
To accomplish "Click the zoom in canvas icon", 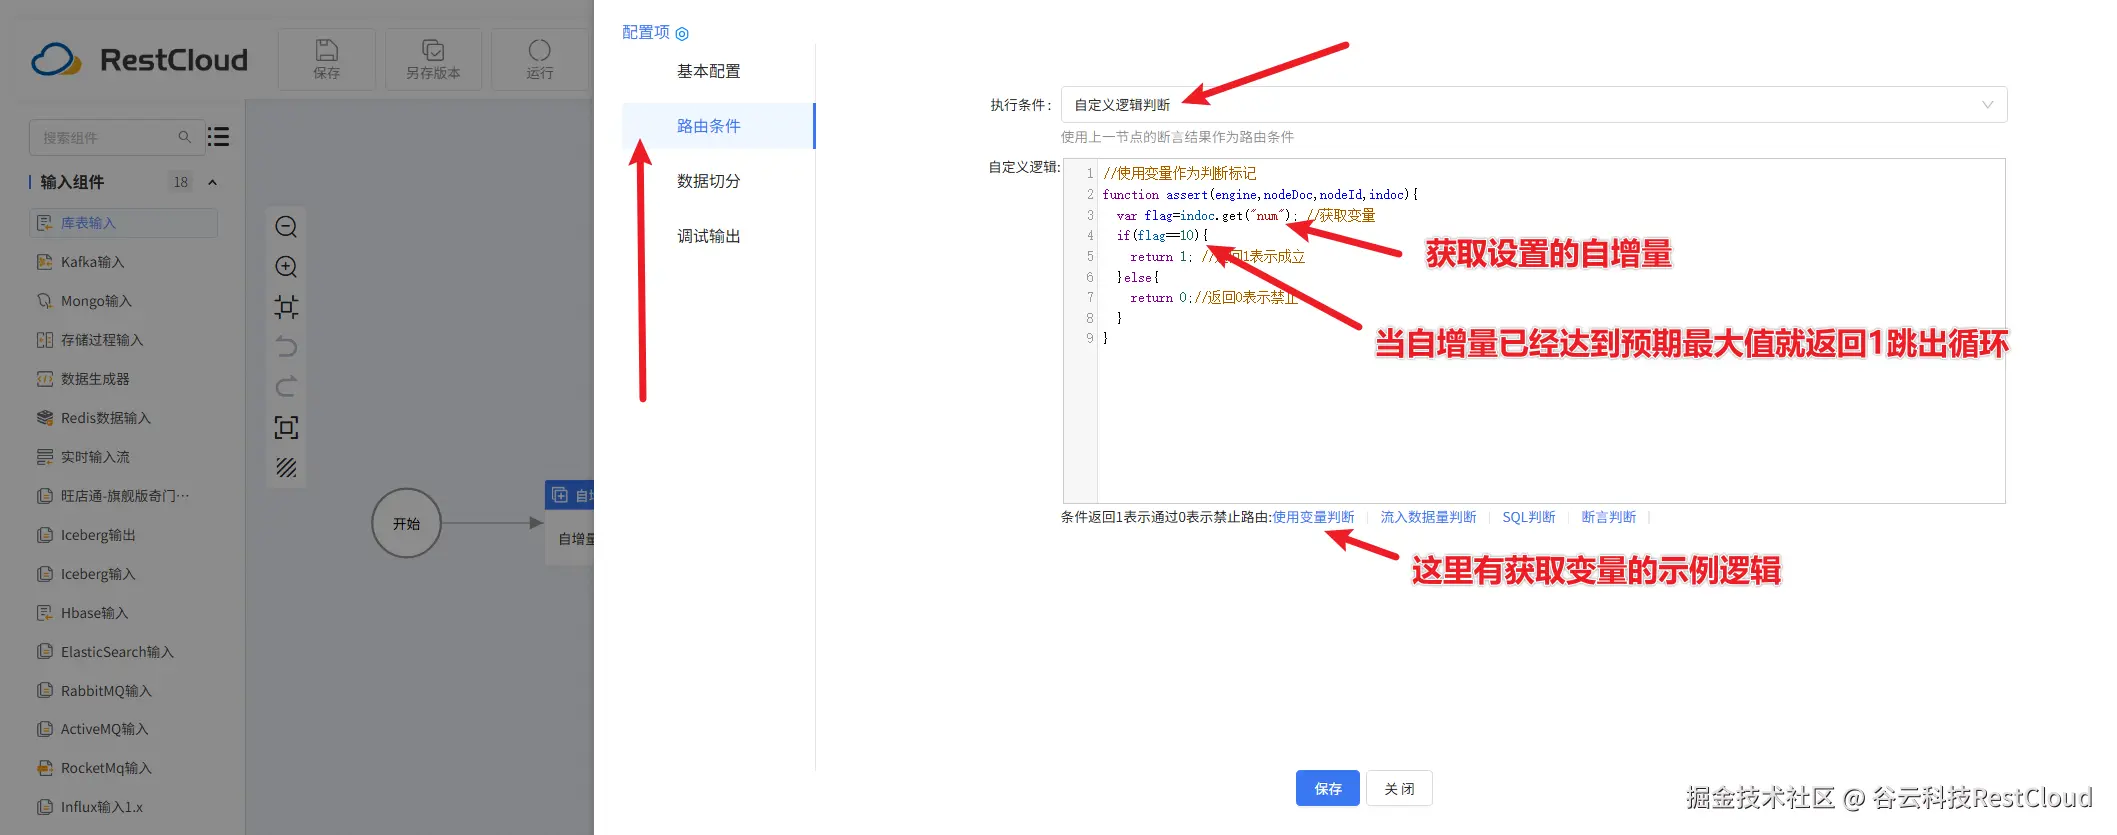I will point(286,267).
